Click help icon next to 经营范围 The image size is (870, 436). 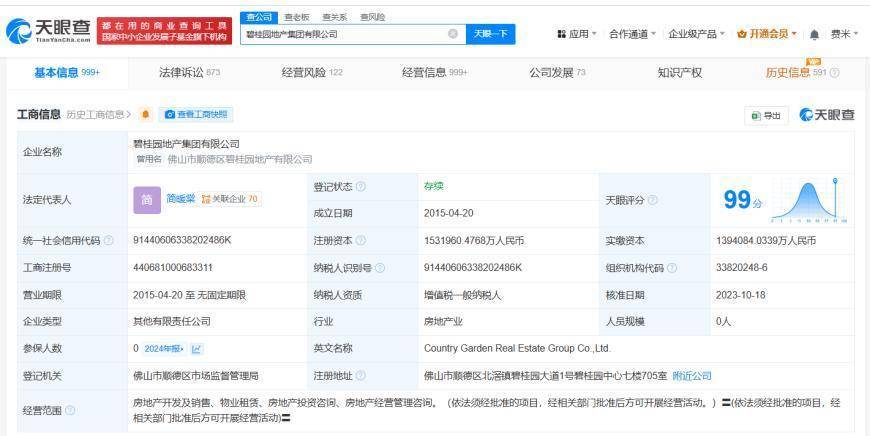70,410
